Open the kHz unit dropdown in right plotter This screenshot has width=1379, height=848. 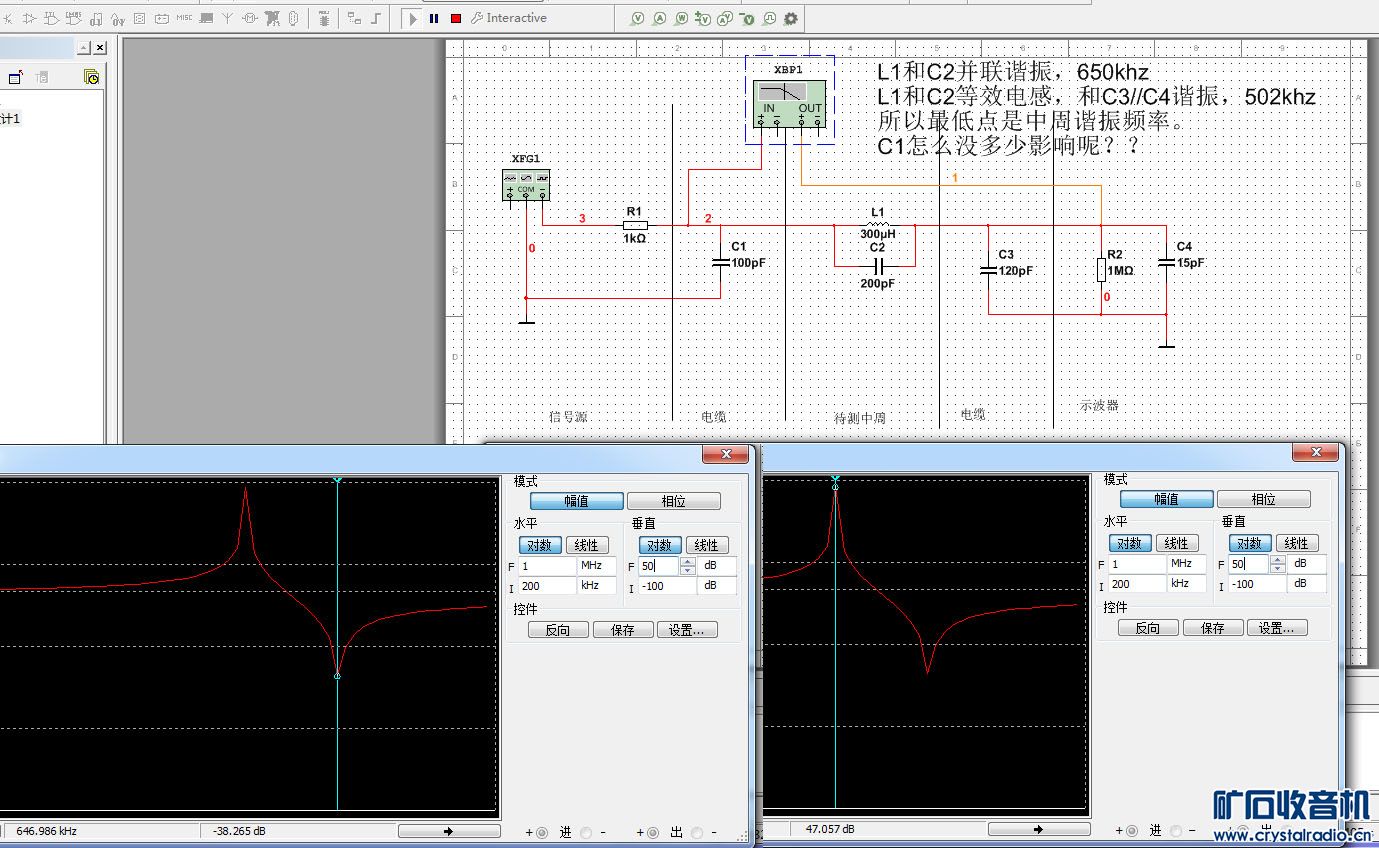tap(1187, 584)
